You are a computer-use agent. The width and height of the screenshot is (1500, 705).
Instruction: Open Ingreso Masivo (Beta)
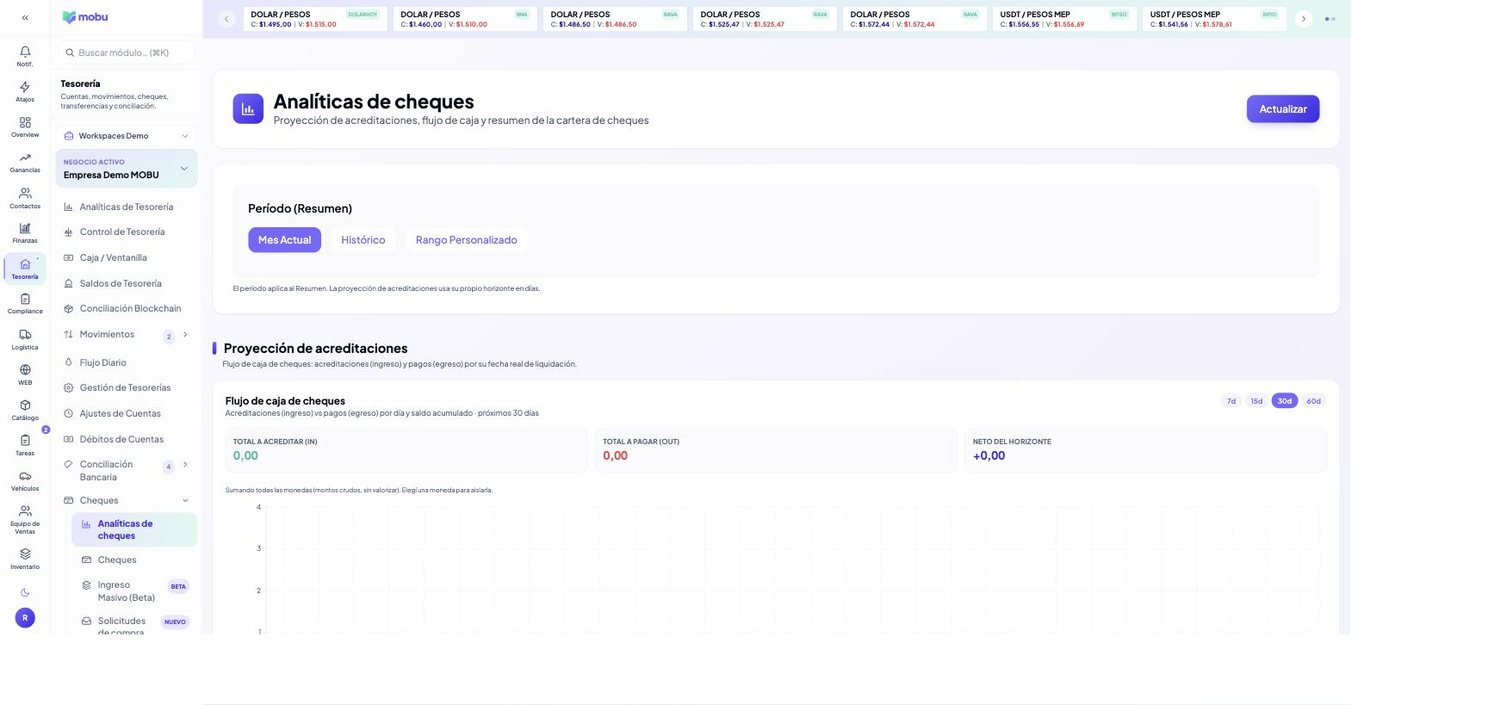point(134,591)
